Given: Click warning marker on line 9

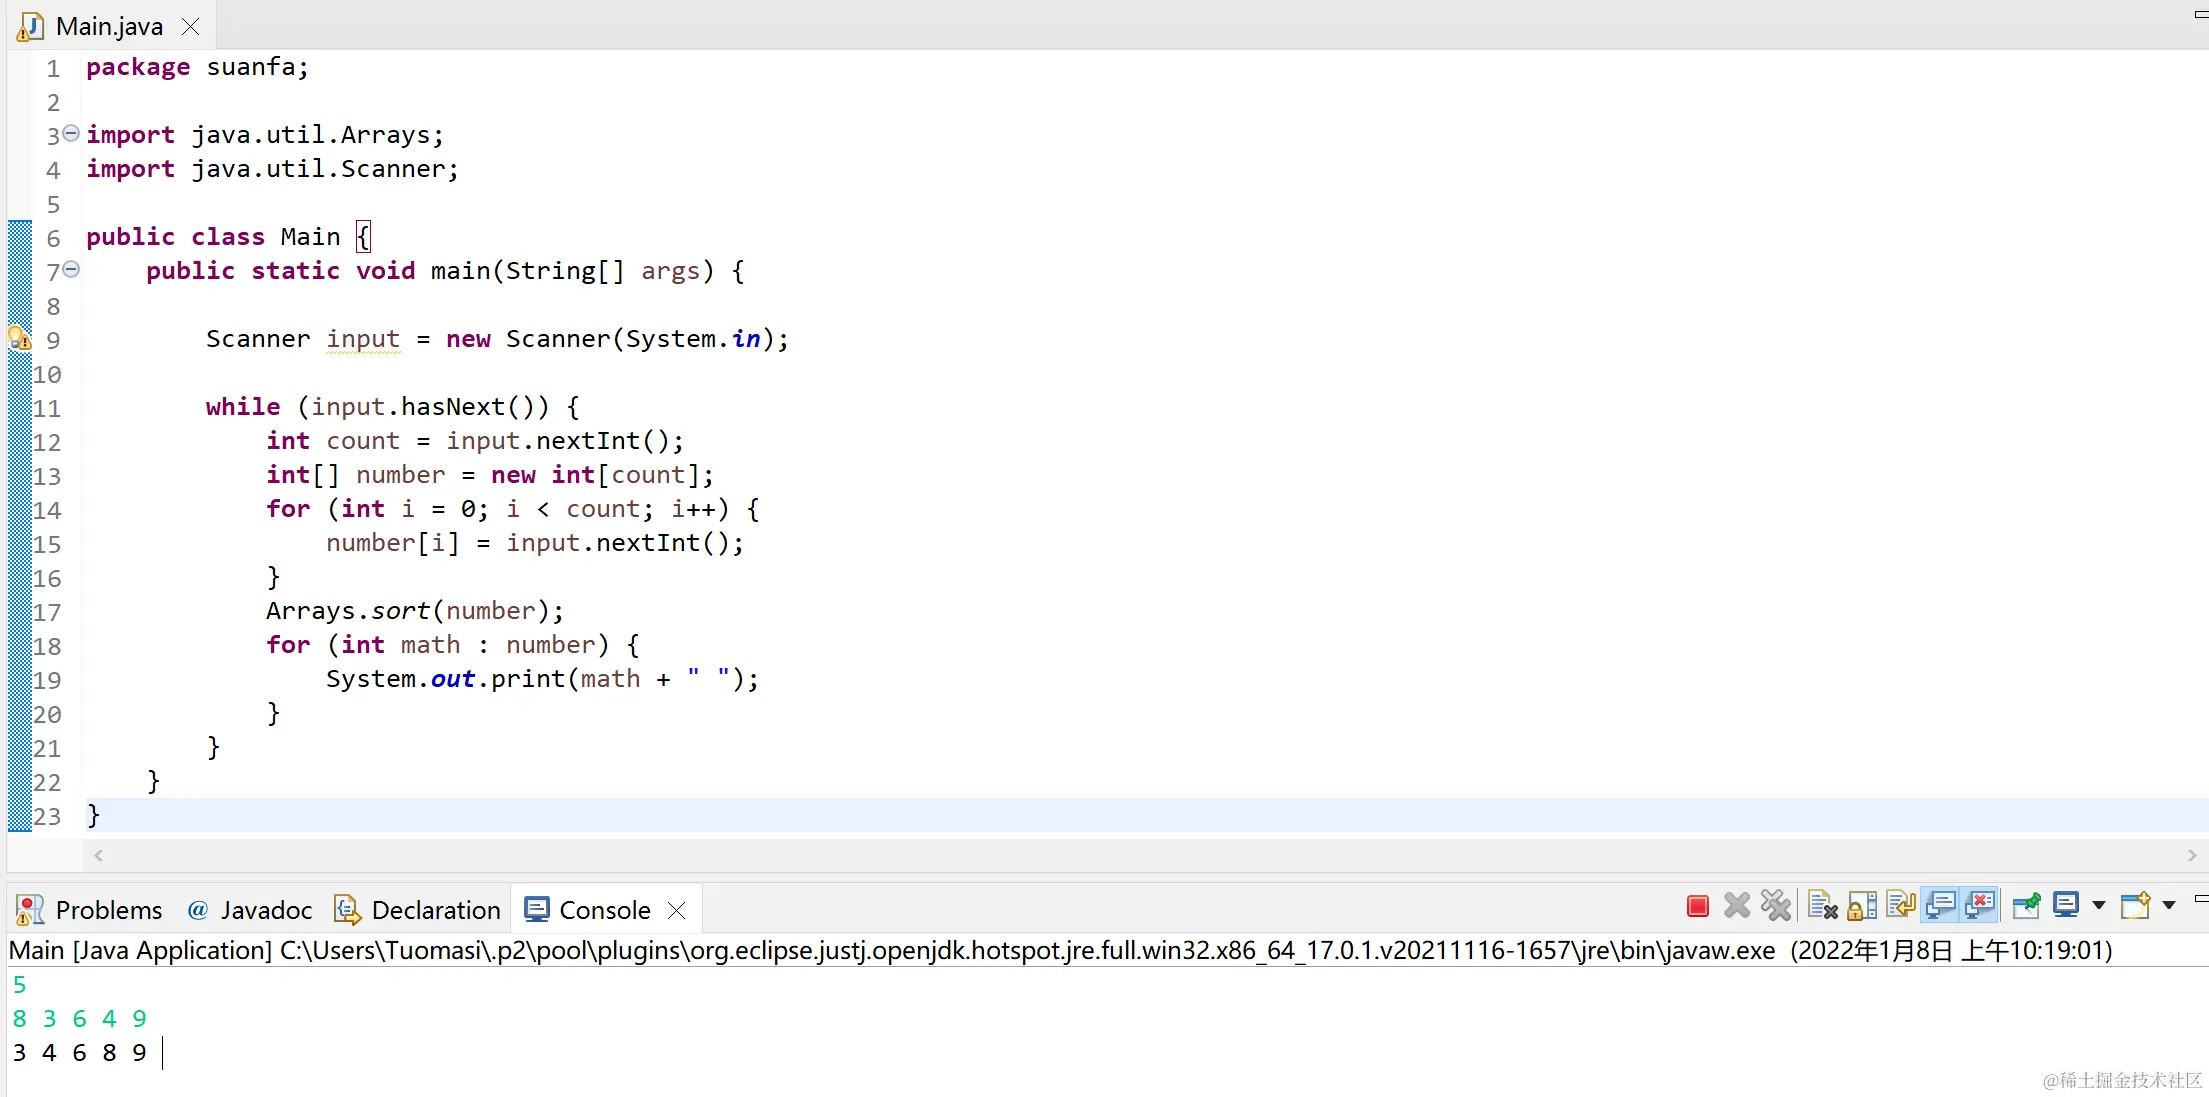Looking at the screenshot, I should 19,339.
